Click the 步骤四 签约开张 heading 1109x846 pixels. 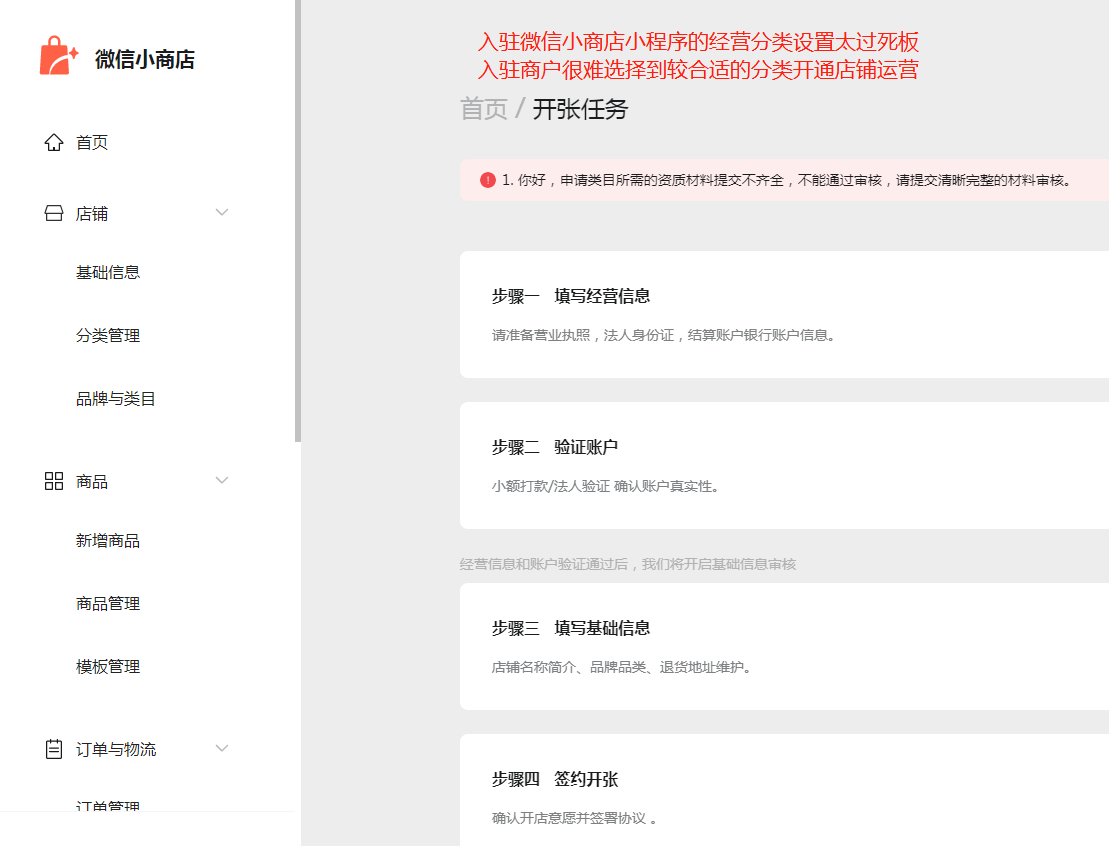554,780
